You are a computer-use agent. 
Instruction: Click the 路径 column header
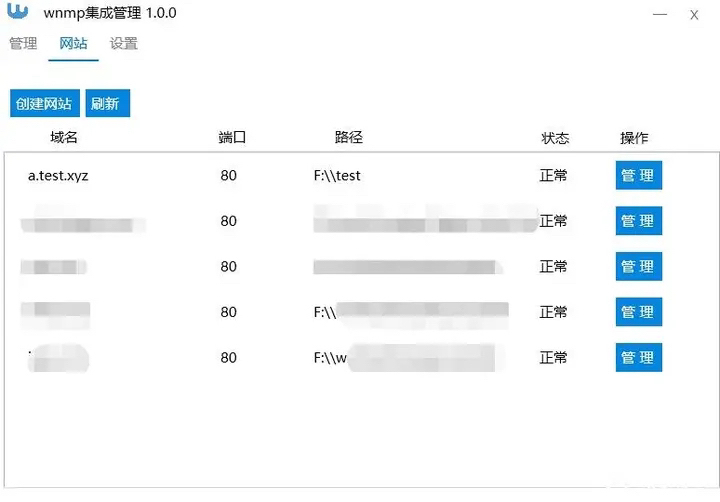[349, 137]
